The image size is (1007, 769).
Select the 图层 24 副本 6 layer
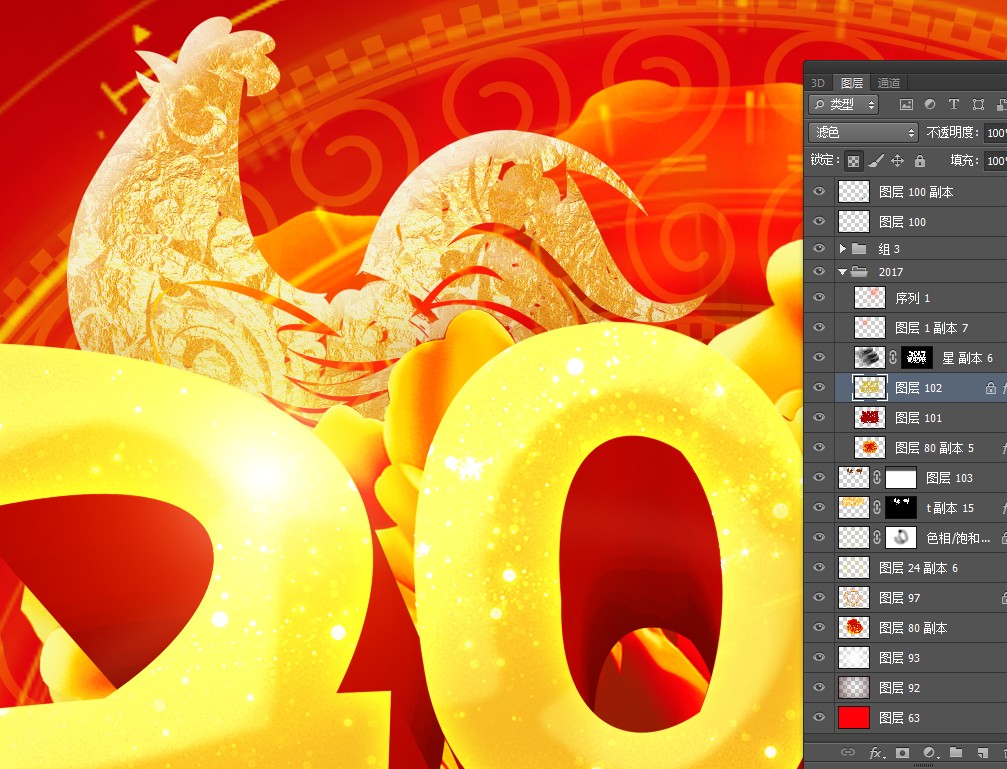tap(918, 568)
